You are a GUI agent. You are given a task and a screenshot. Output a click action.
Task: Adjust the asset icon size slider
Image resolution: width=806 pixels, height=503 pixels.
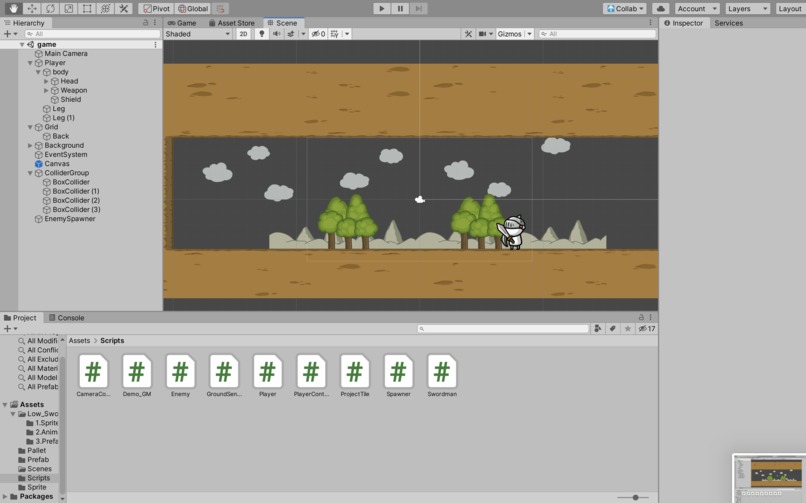[635, 497]
